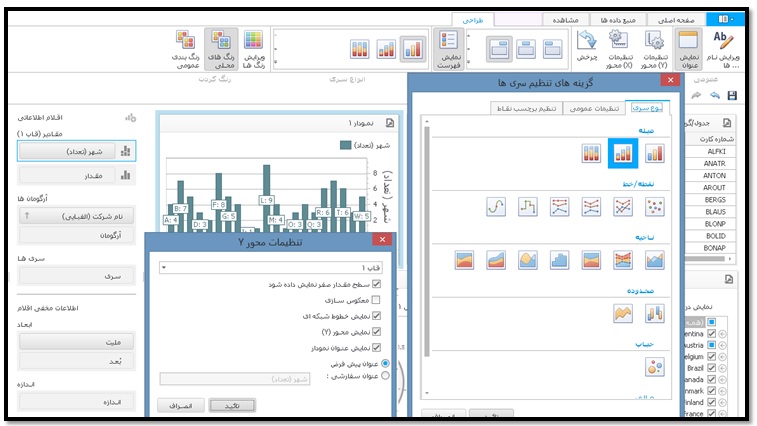This screenshot has height=426, width=757.
Task: Select the step line chart type in series dialog
Action: pos(528,207)
